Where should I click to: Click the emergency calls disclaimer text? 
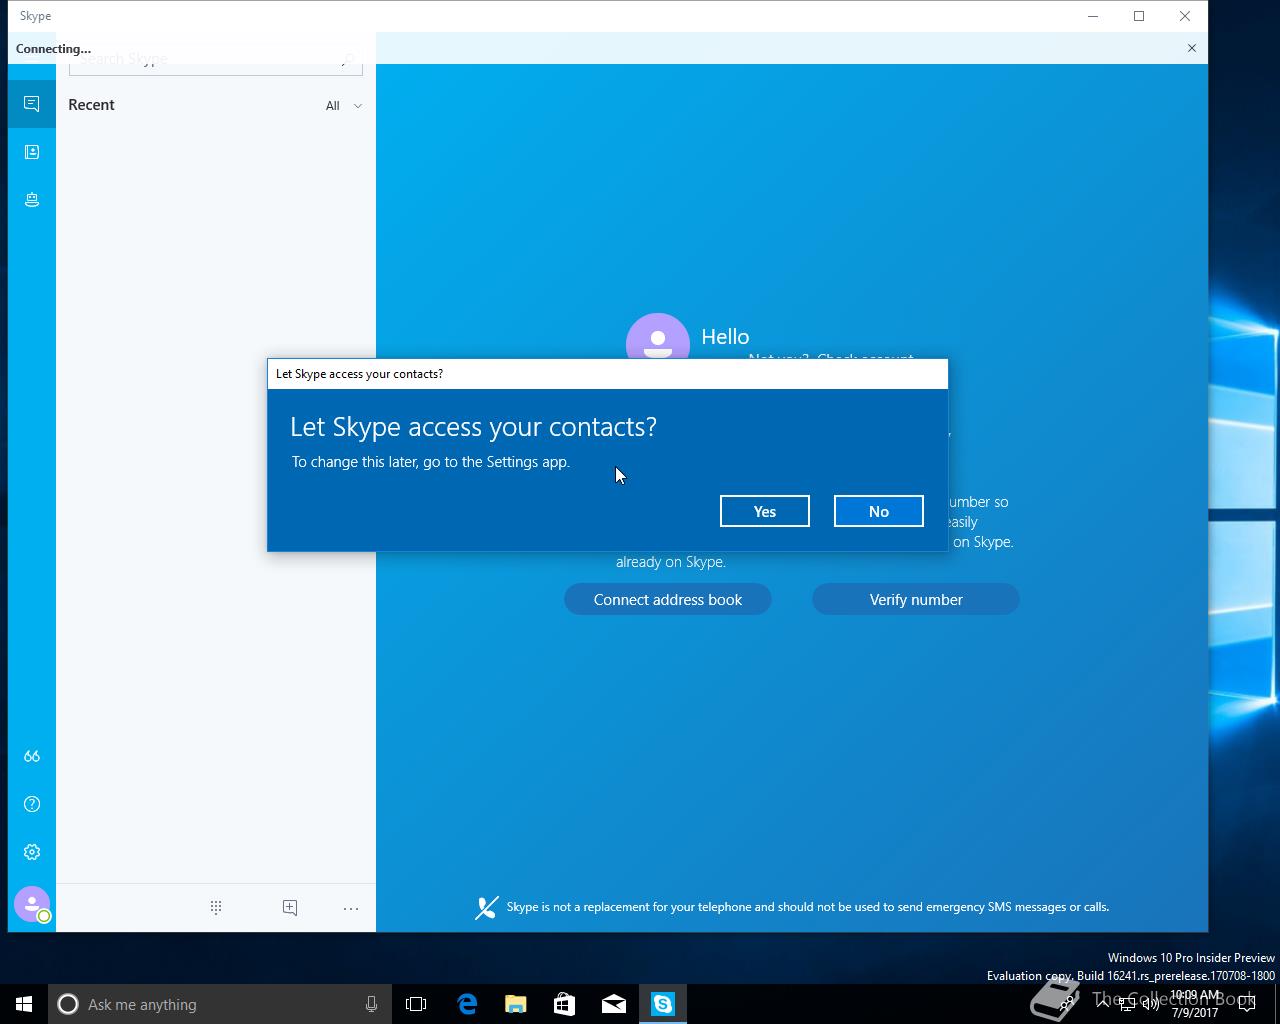[808, 907]
